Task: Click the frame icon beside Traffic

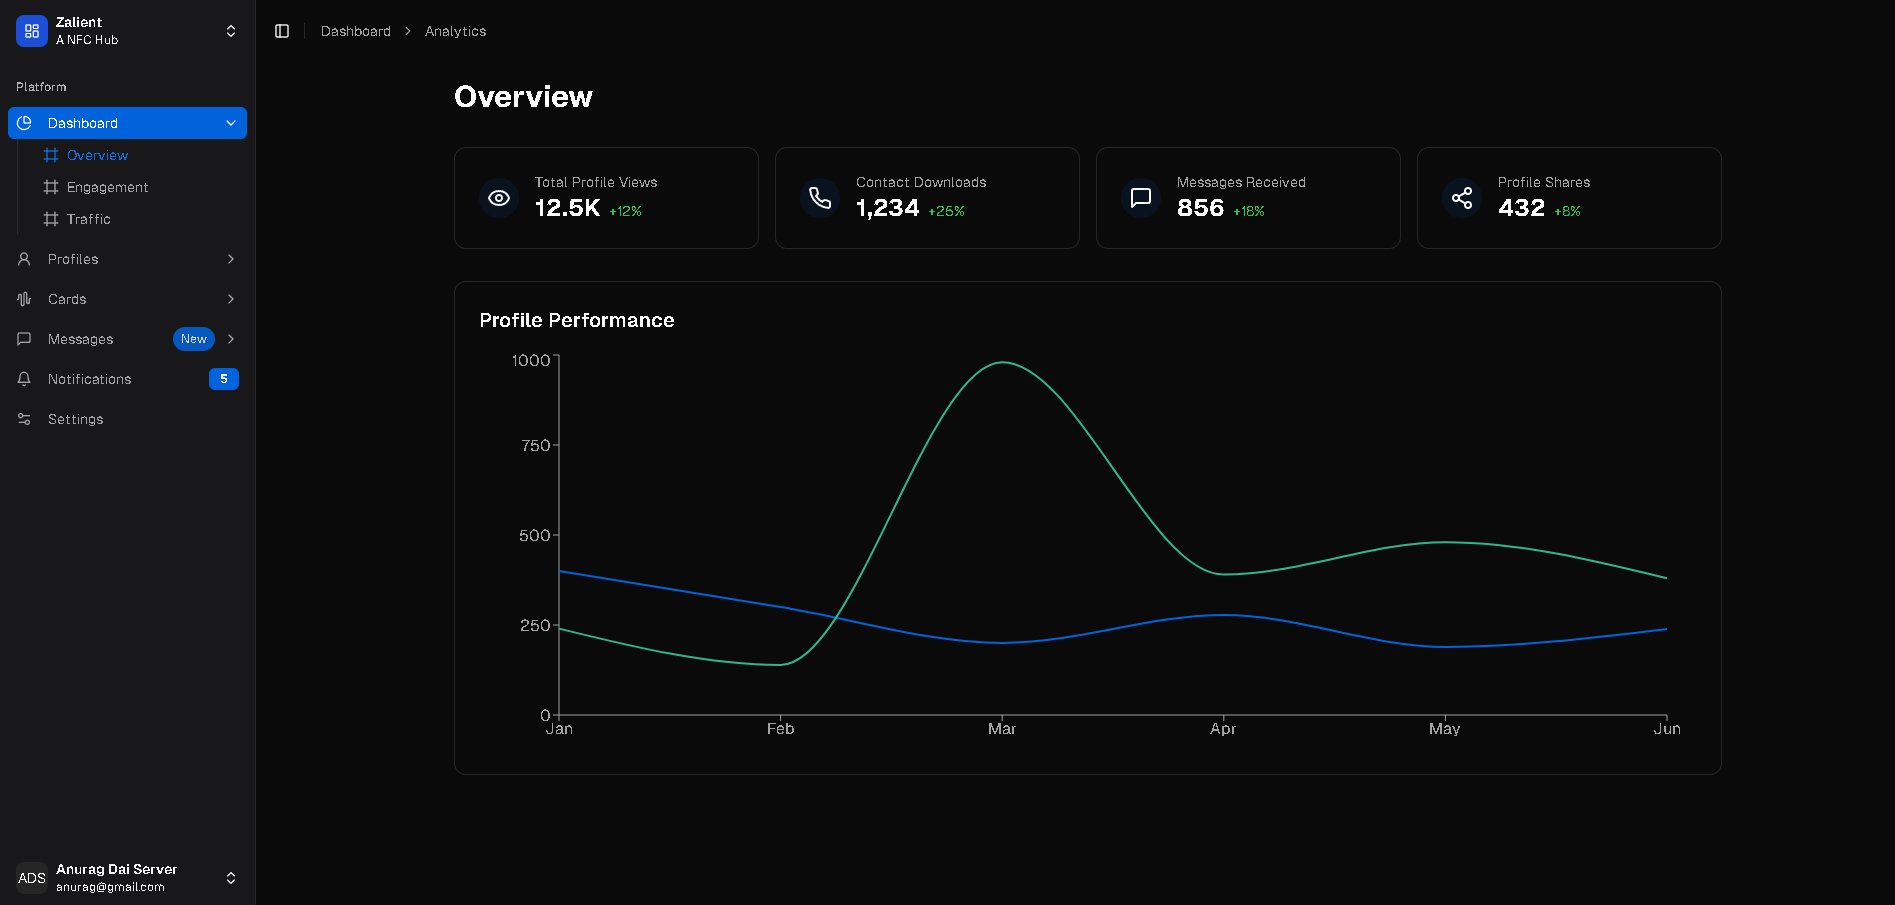Action: (x=51, y=219)
